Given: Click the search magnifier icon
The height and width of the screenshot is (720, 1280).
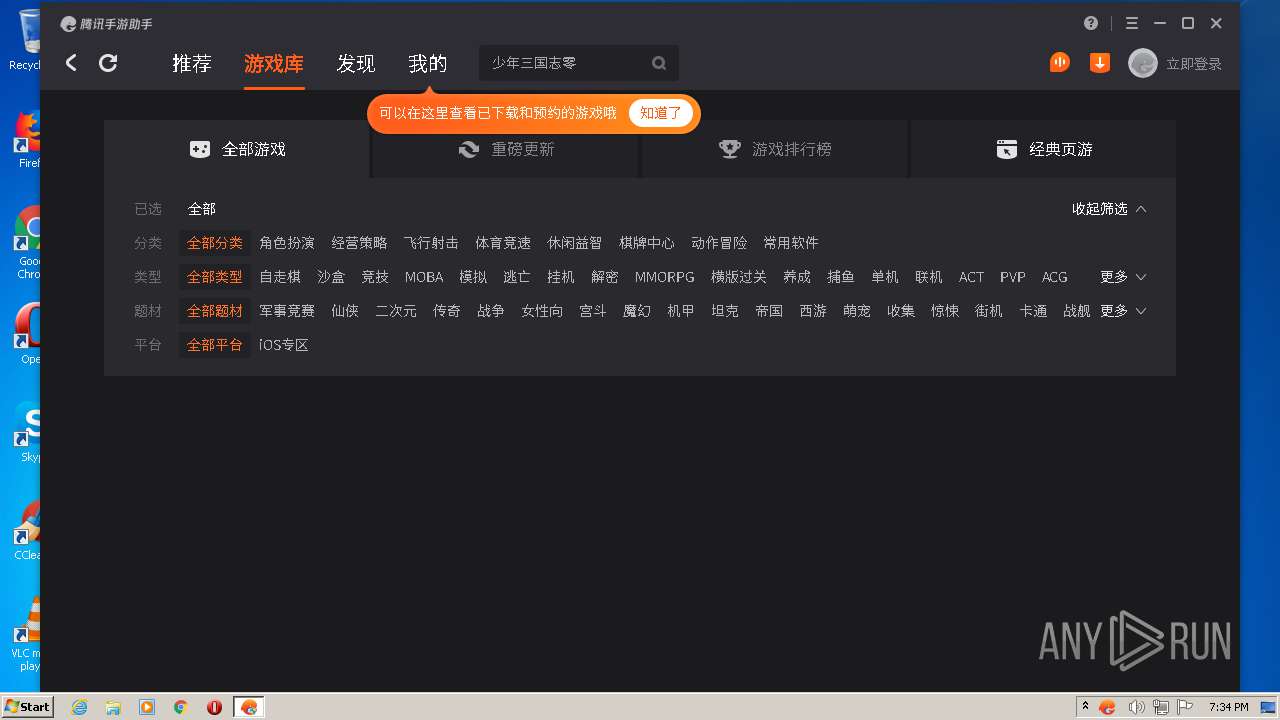Looking at the screenshot, I should pos(659,63).
